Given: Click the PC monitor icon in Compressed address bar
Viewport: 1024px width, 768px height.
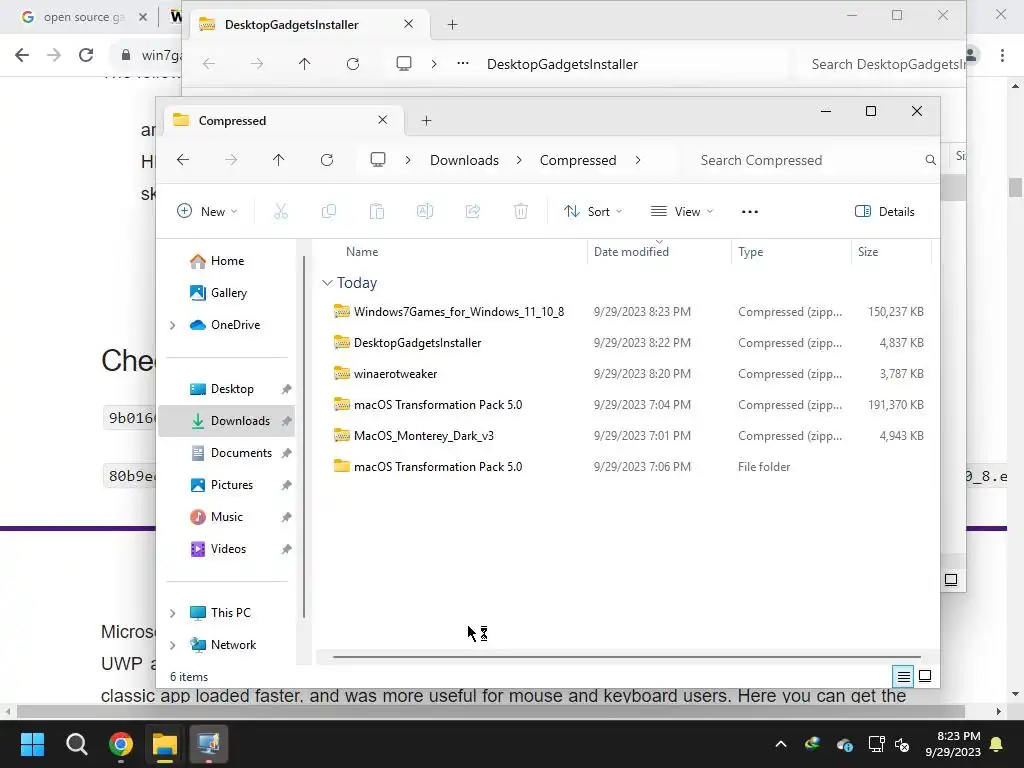Looking at the screenshot, I should tap(378, 160).
